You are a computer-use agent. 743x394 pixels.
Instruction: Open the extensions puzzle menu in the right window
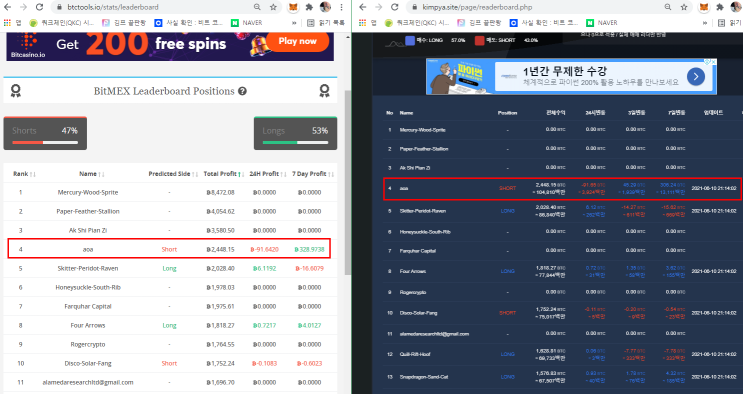tap(720, 7)
